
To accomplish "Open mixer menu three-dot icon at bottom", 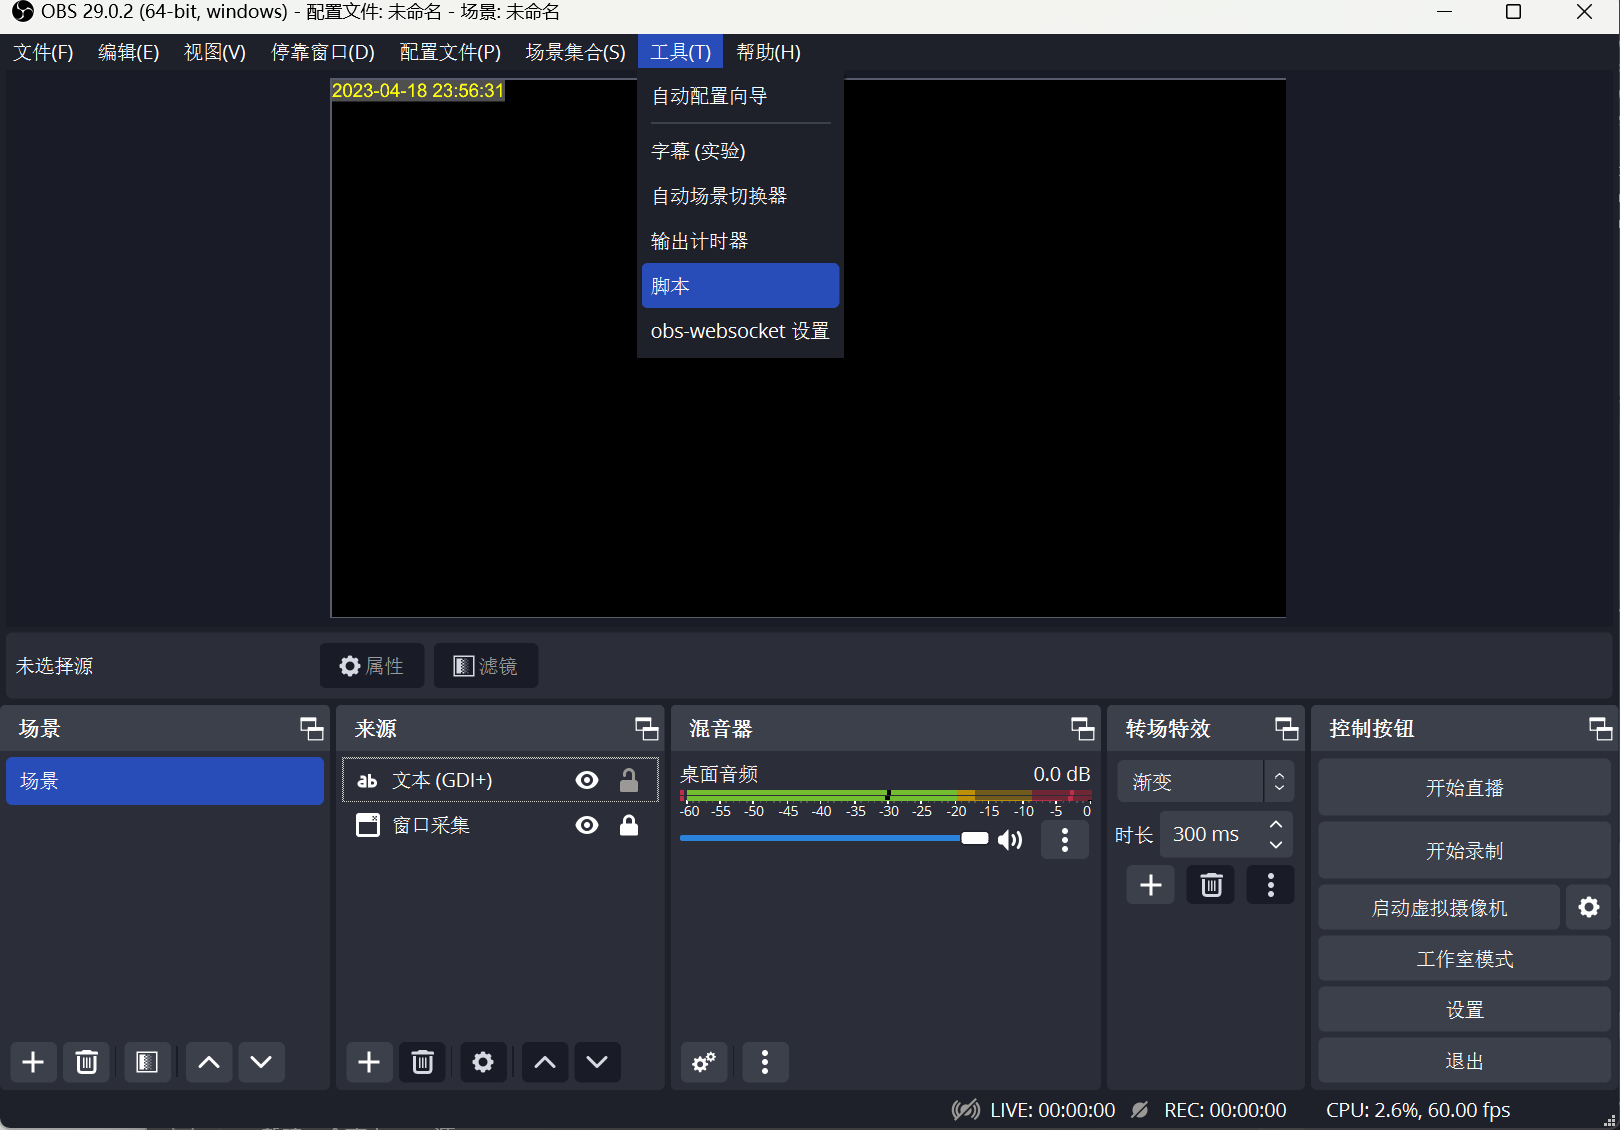I will coord(765,1062).
